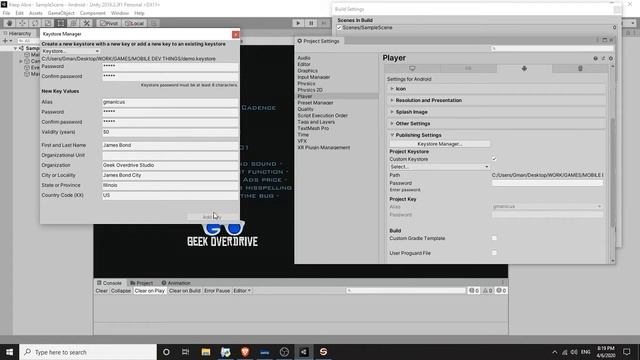This screenshot has height=360, width=640.
Task: Toggle Scenes/SampleScene checkbox in Build Settings
Action: click(339, 28)
